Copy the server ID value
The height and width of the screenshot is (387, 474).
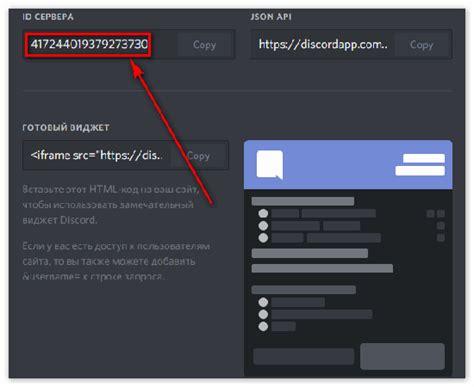[x=205, y=45]
